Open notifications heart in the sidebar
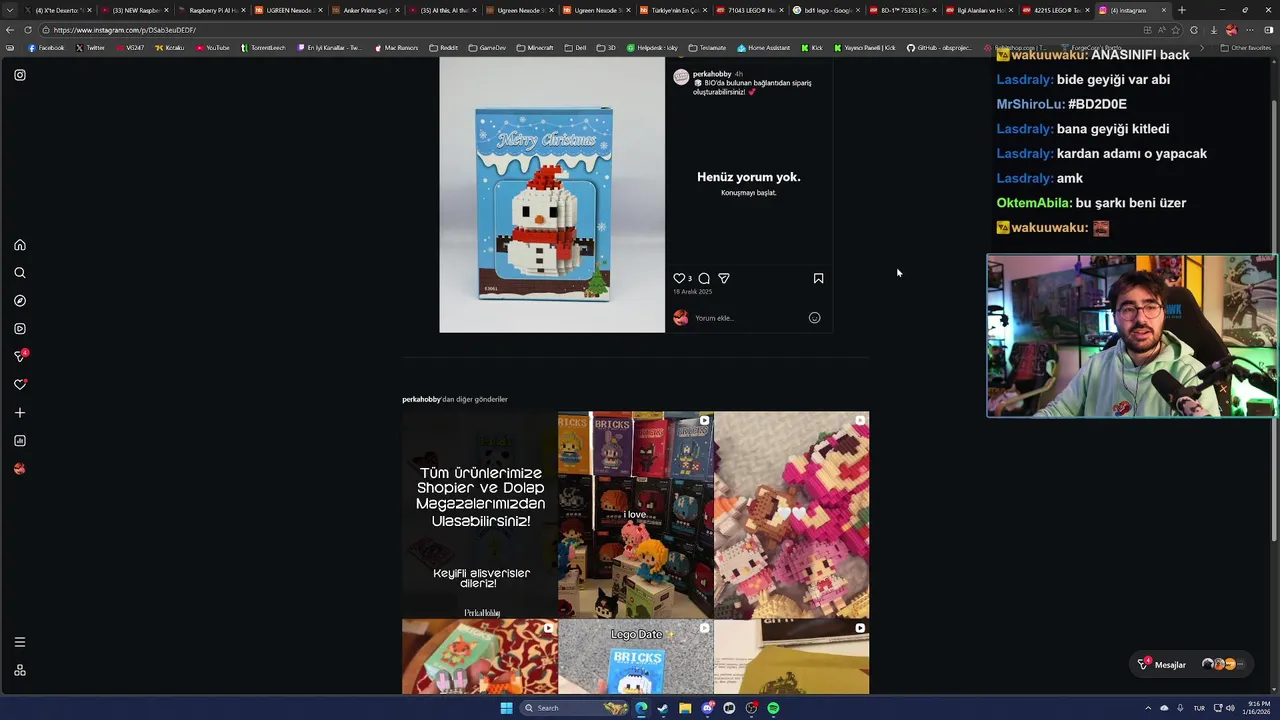The image size is (1280, 720). click(19, 384)
